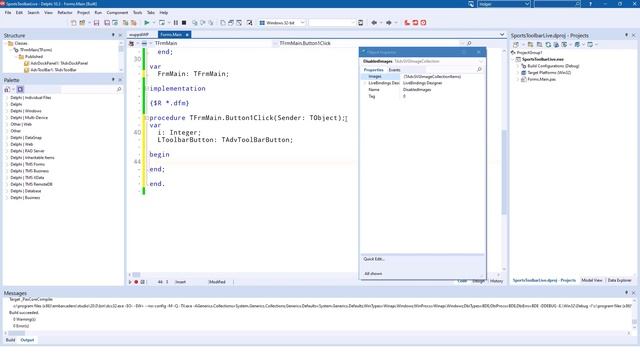Close the Forms.Main tab
This screenshot has width=640, height=360.
pyautogui.click(x=187, y=35)
